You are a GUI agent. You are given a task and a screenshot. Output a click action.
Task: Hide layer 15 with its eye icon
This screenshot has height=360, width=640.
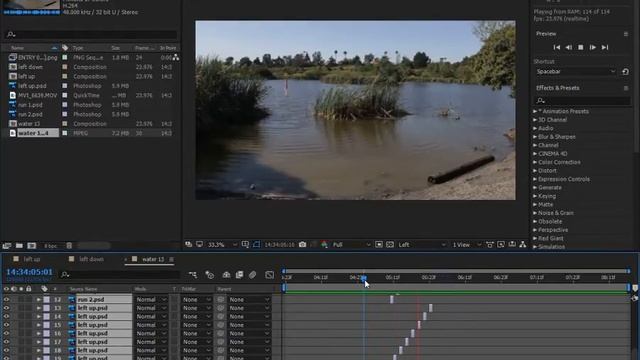click(x=6, y=325)
